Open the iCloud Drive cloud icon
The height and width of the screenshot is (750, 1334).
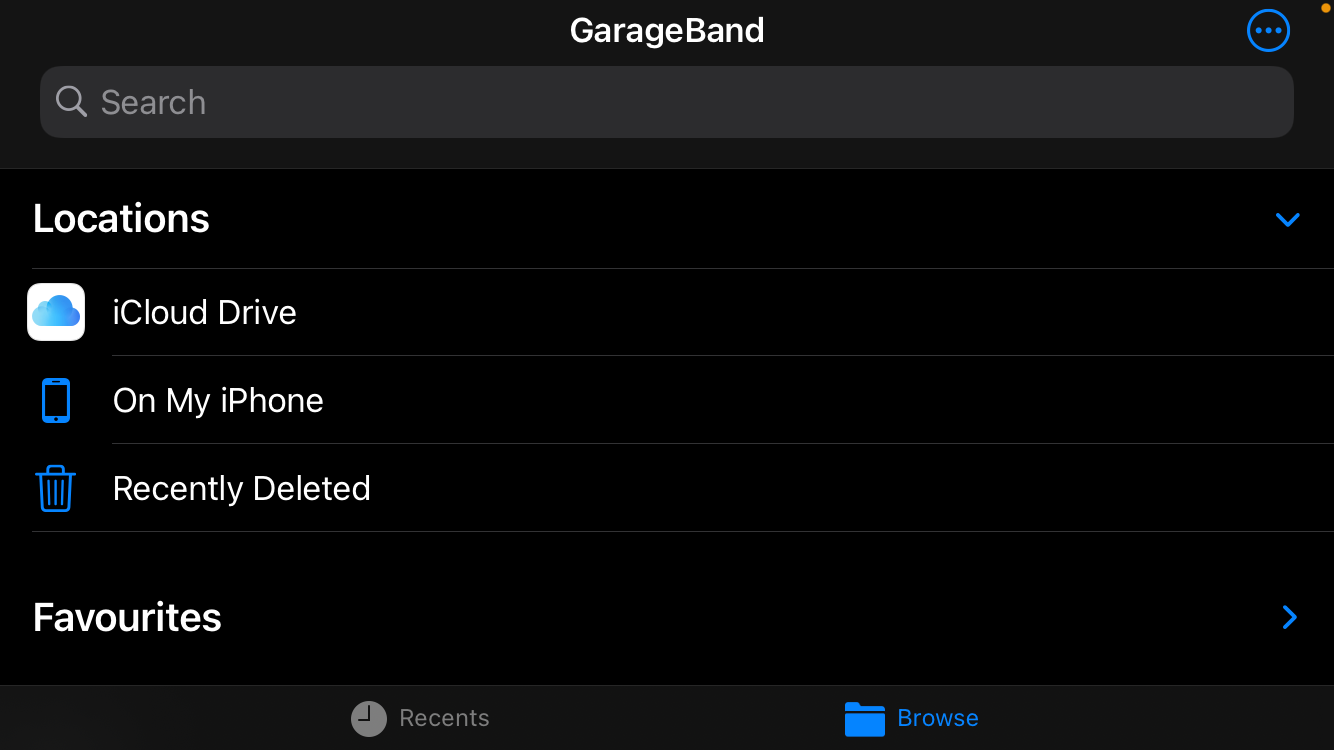(56, 311)
